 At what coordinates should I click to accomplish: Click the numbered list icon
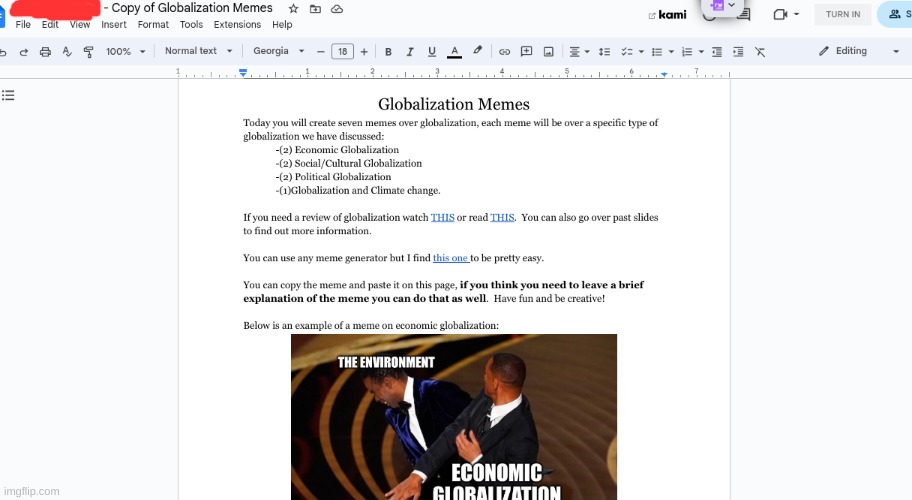[x=687, y=52]
